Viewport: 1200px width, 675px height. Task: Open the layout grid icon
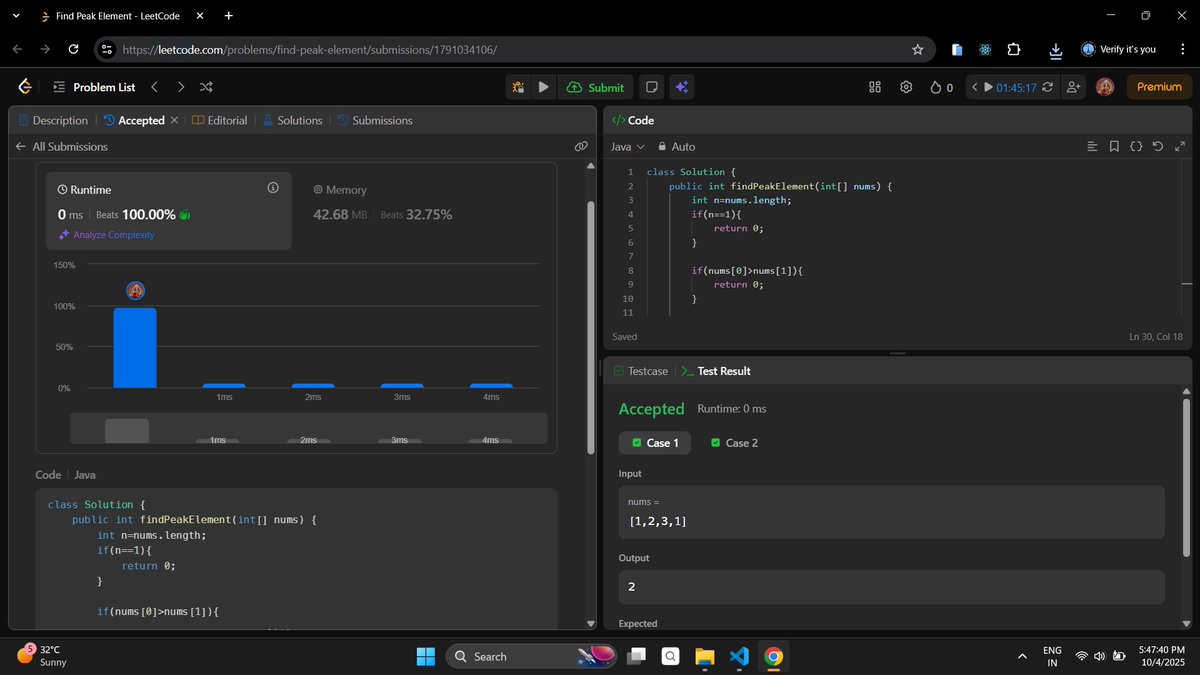point(875,87)
